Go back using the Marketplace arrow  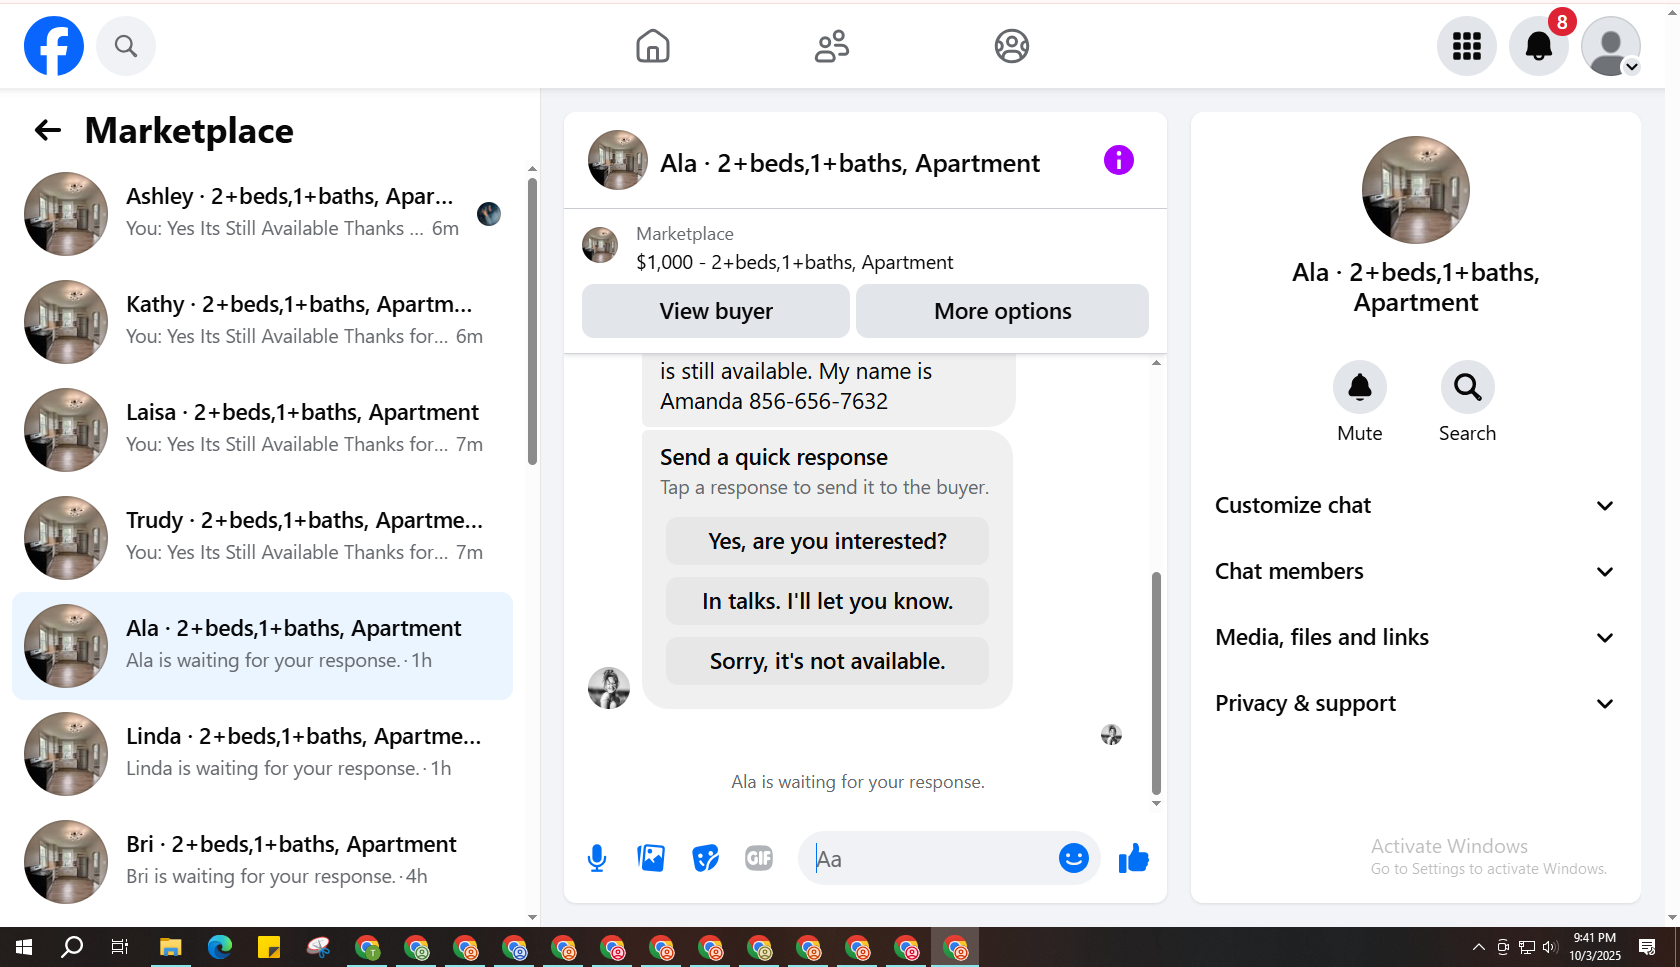click(48, 130)
